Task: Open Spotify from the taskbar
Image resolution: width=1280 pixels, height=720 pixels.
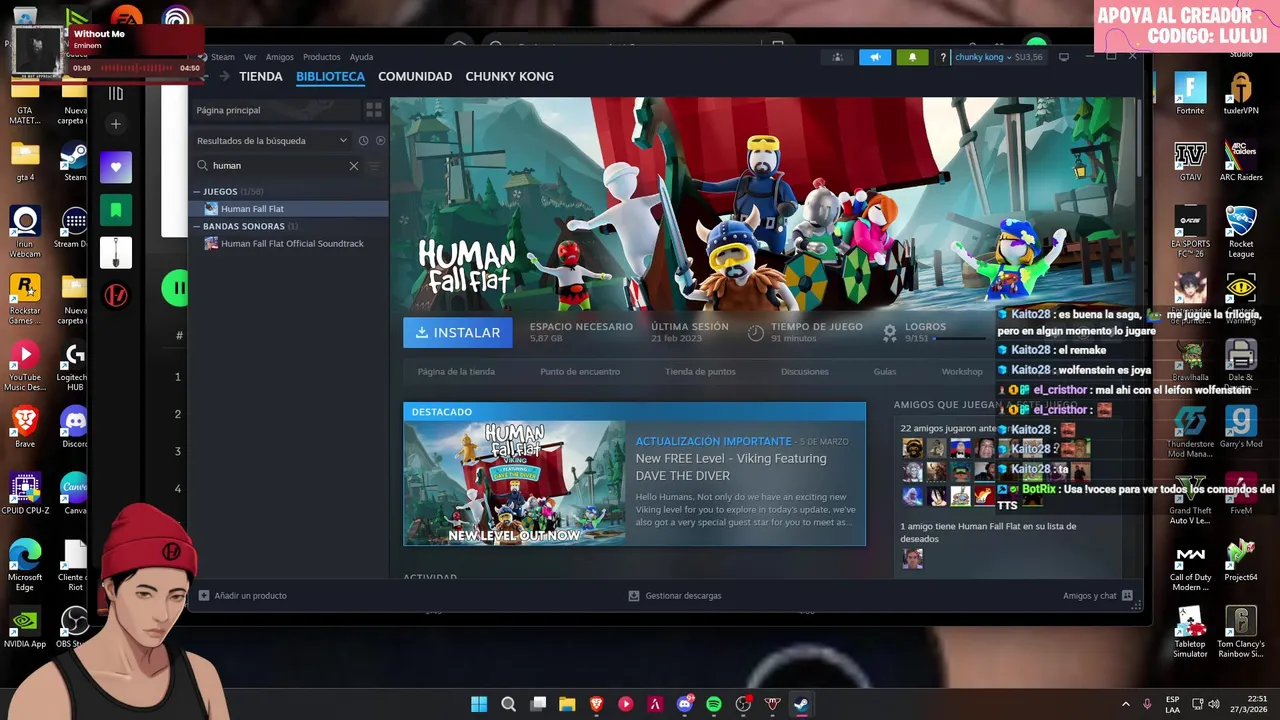Action: [714, 704]
